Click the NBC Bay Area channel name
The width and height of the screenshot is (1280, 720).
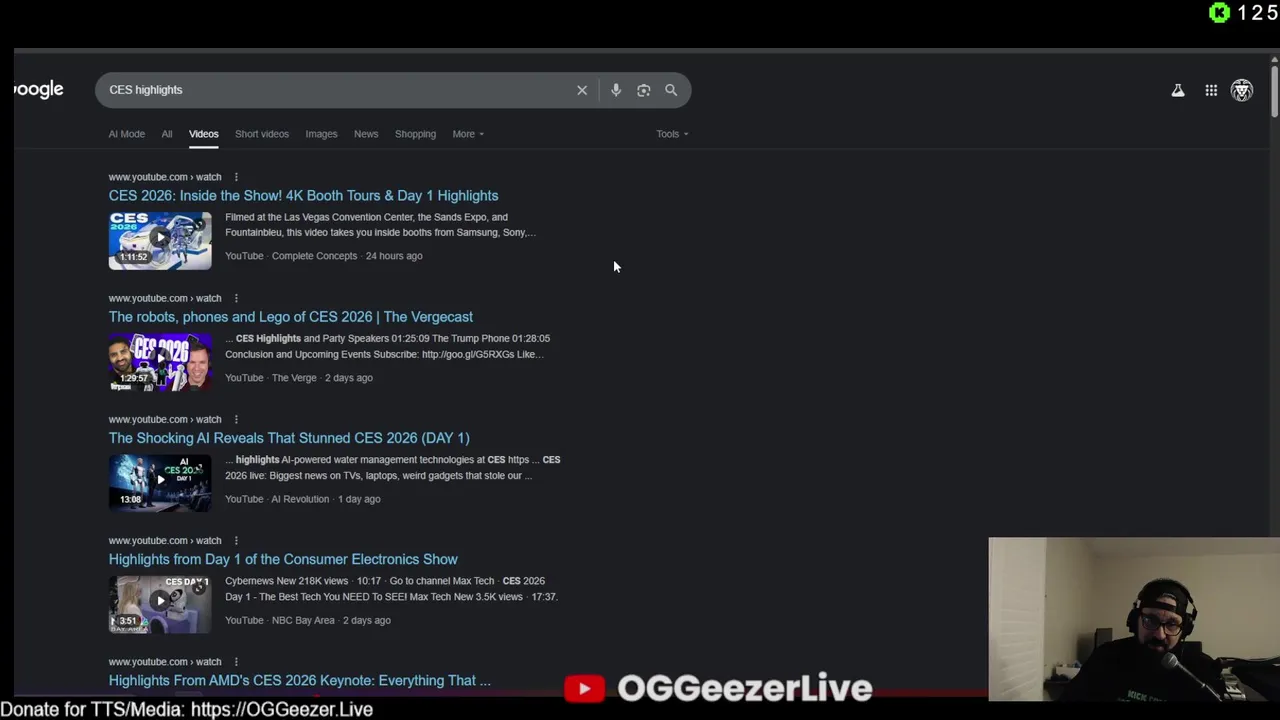pyautogui.click(x=303, y=620)
